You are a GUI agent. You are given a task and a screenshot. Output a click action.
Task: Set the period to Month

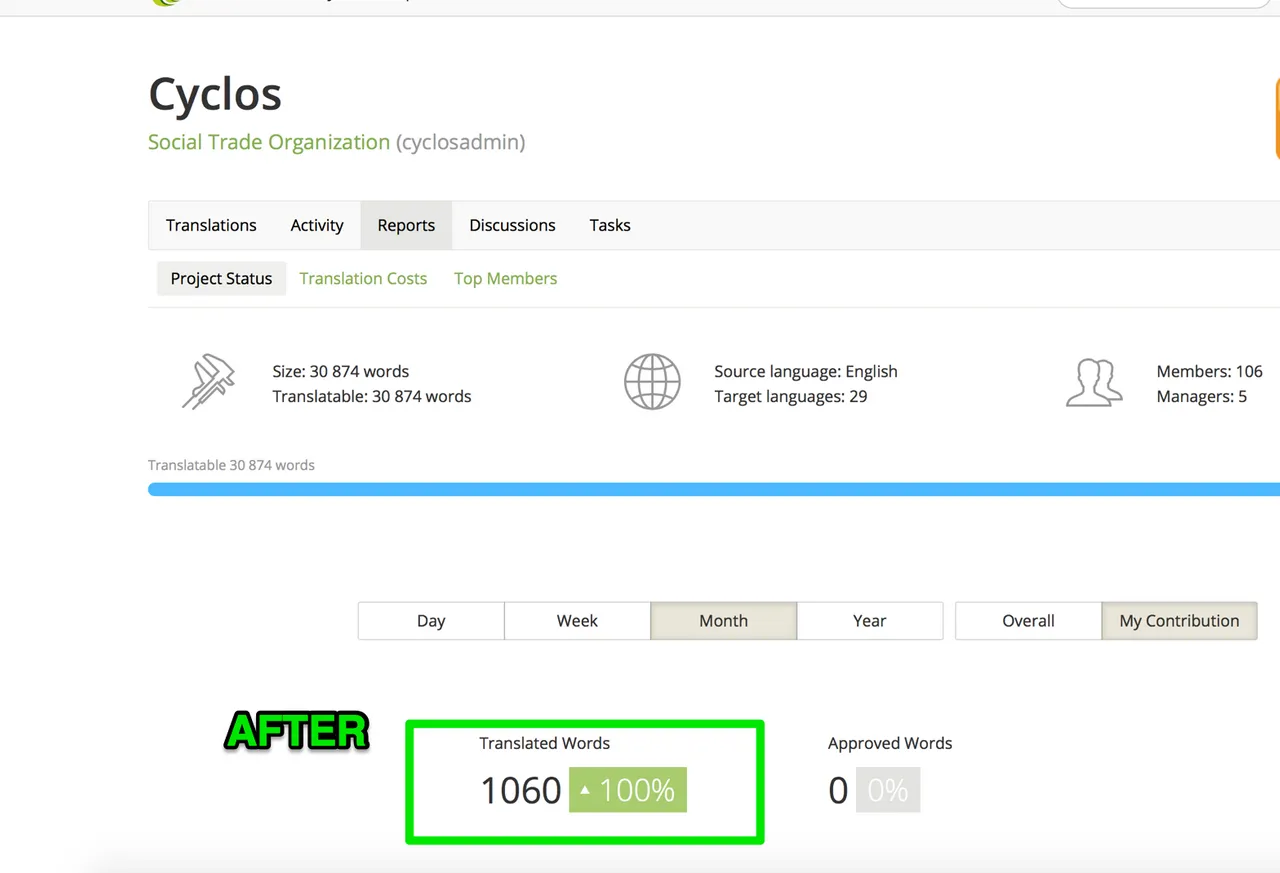(723, 620)
